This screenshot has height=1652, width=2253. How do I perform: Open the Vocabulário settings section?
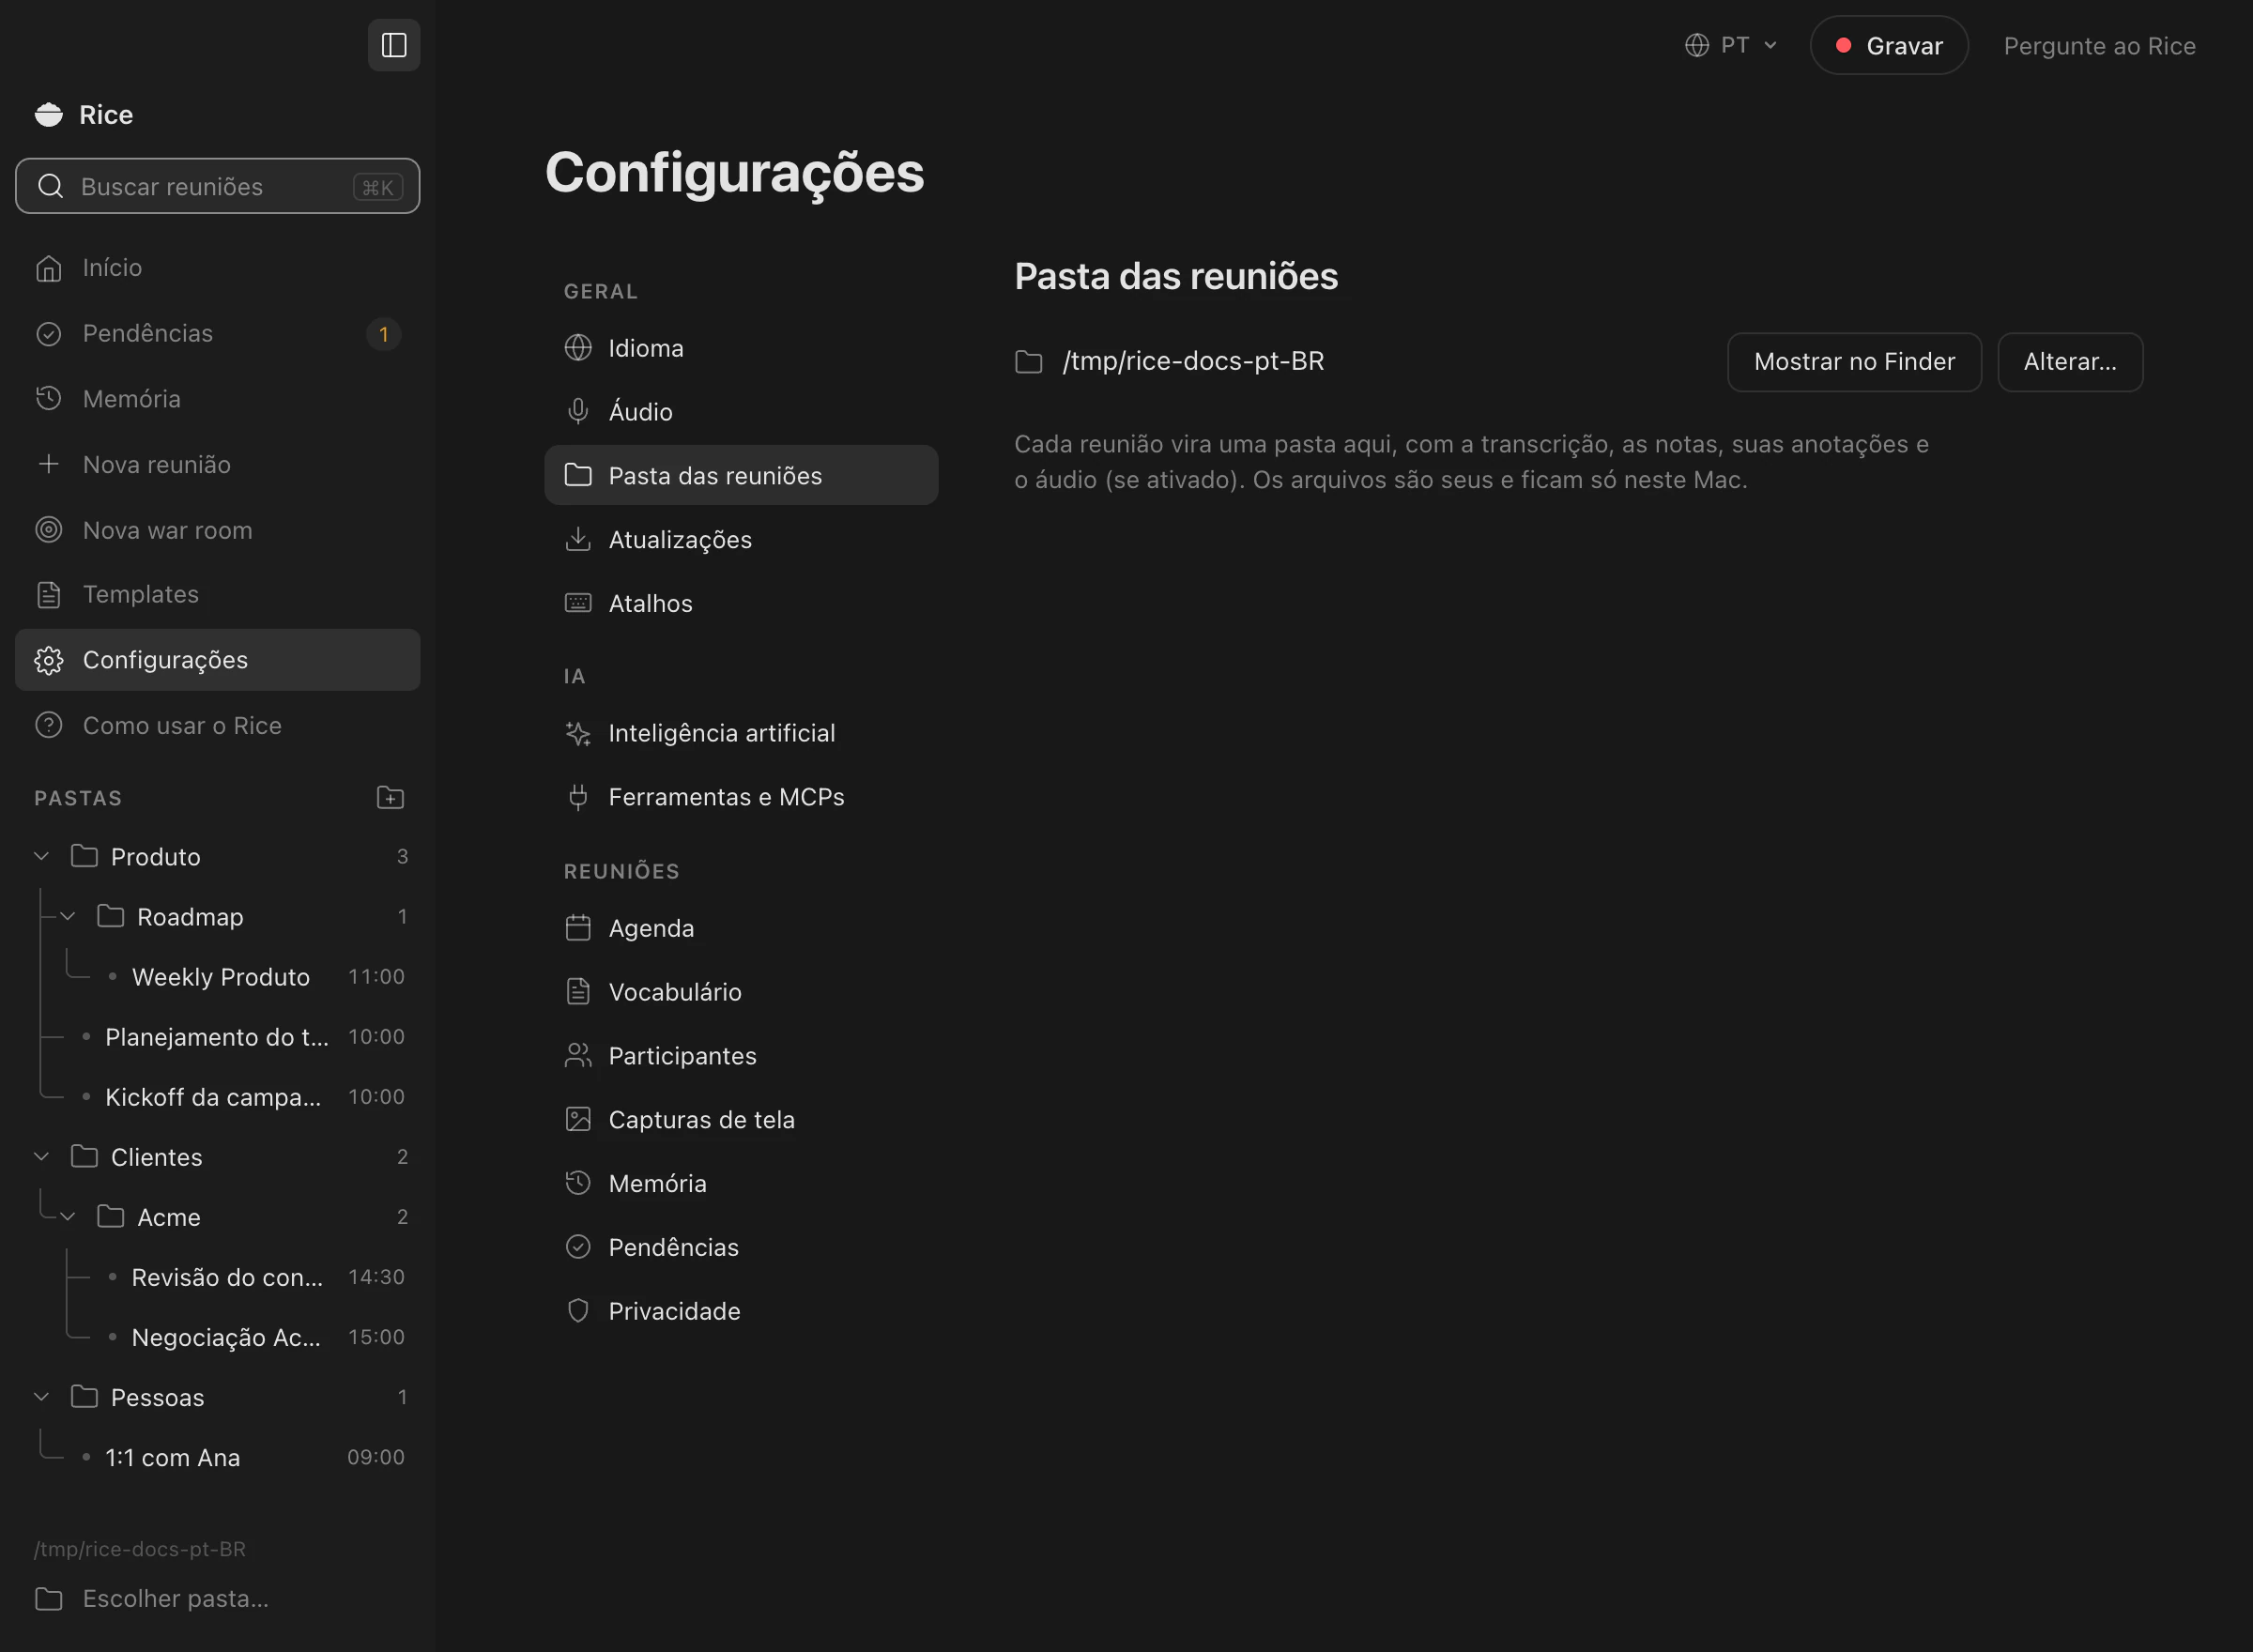(x=741, y=992)
